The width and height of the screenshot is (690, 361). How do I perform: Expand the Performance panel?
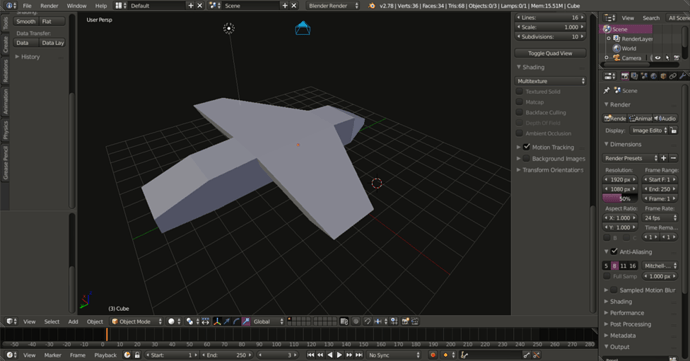(624, 313)
